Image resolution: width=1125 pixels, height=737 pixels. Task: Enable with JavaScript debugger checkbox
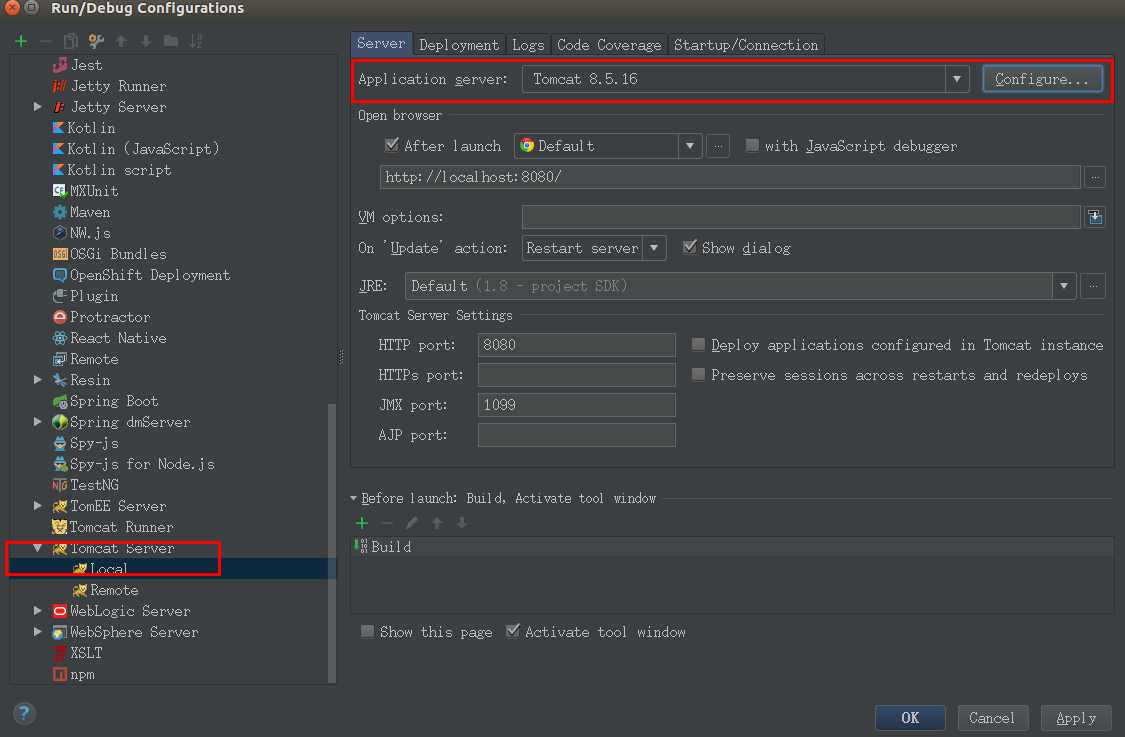point(752,146)
